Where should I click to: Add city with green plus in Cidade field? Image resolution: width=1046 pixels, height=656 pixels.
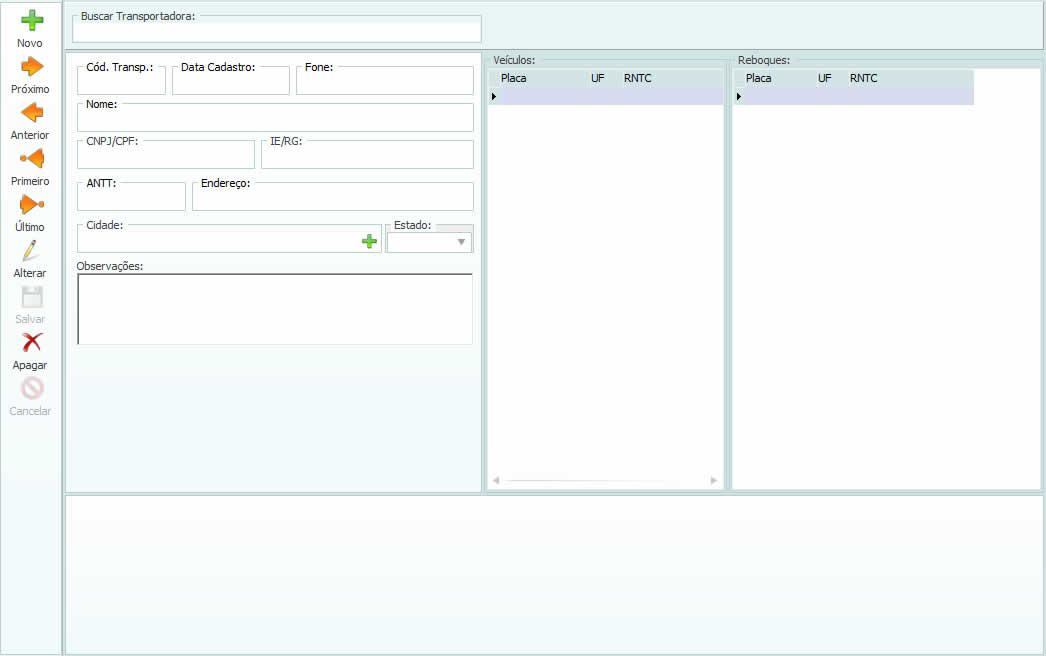[369, 241]
